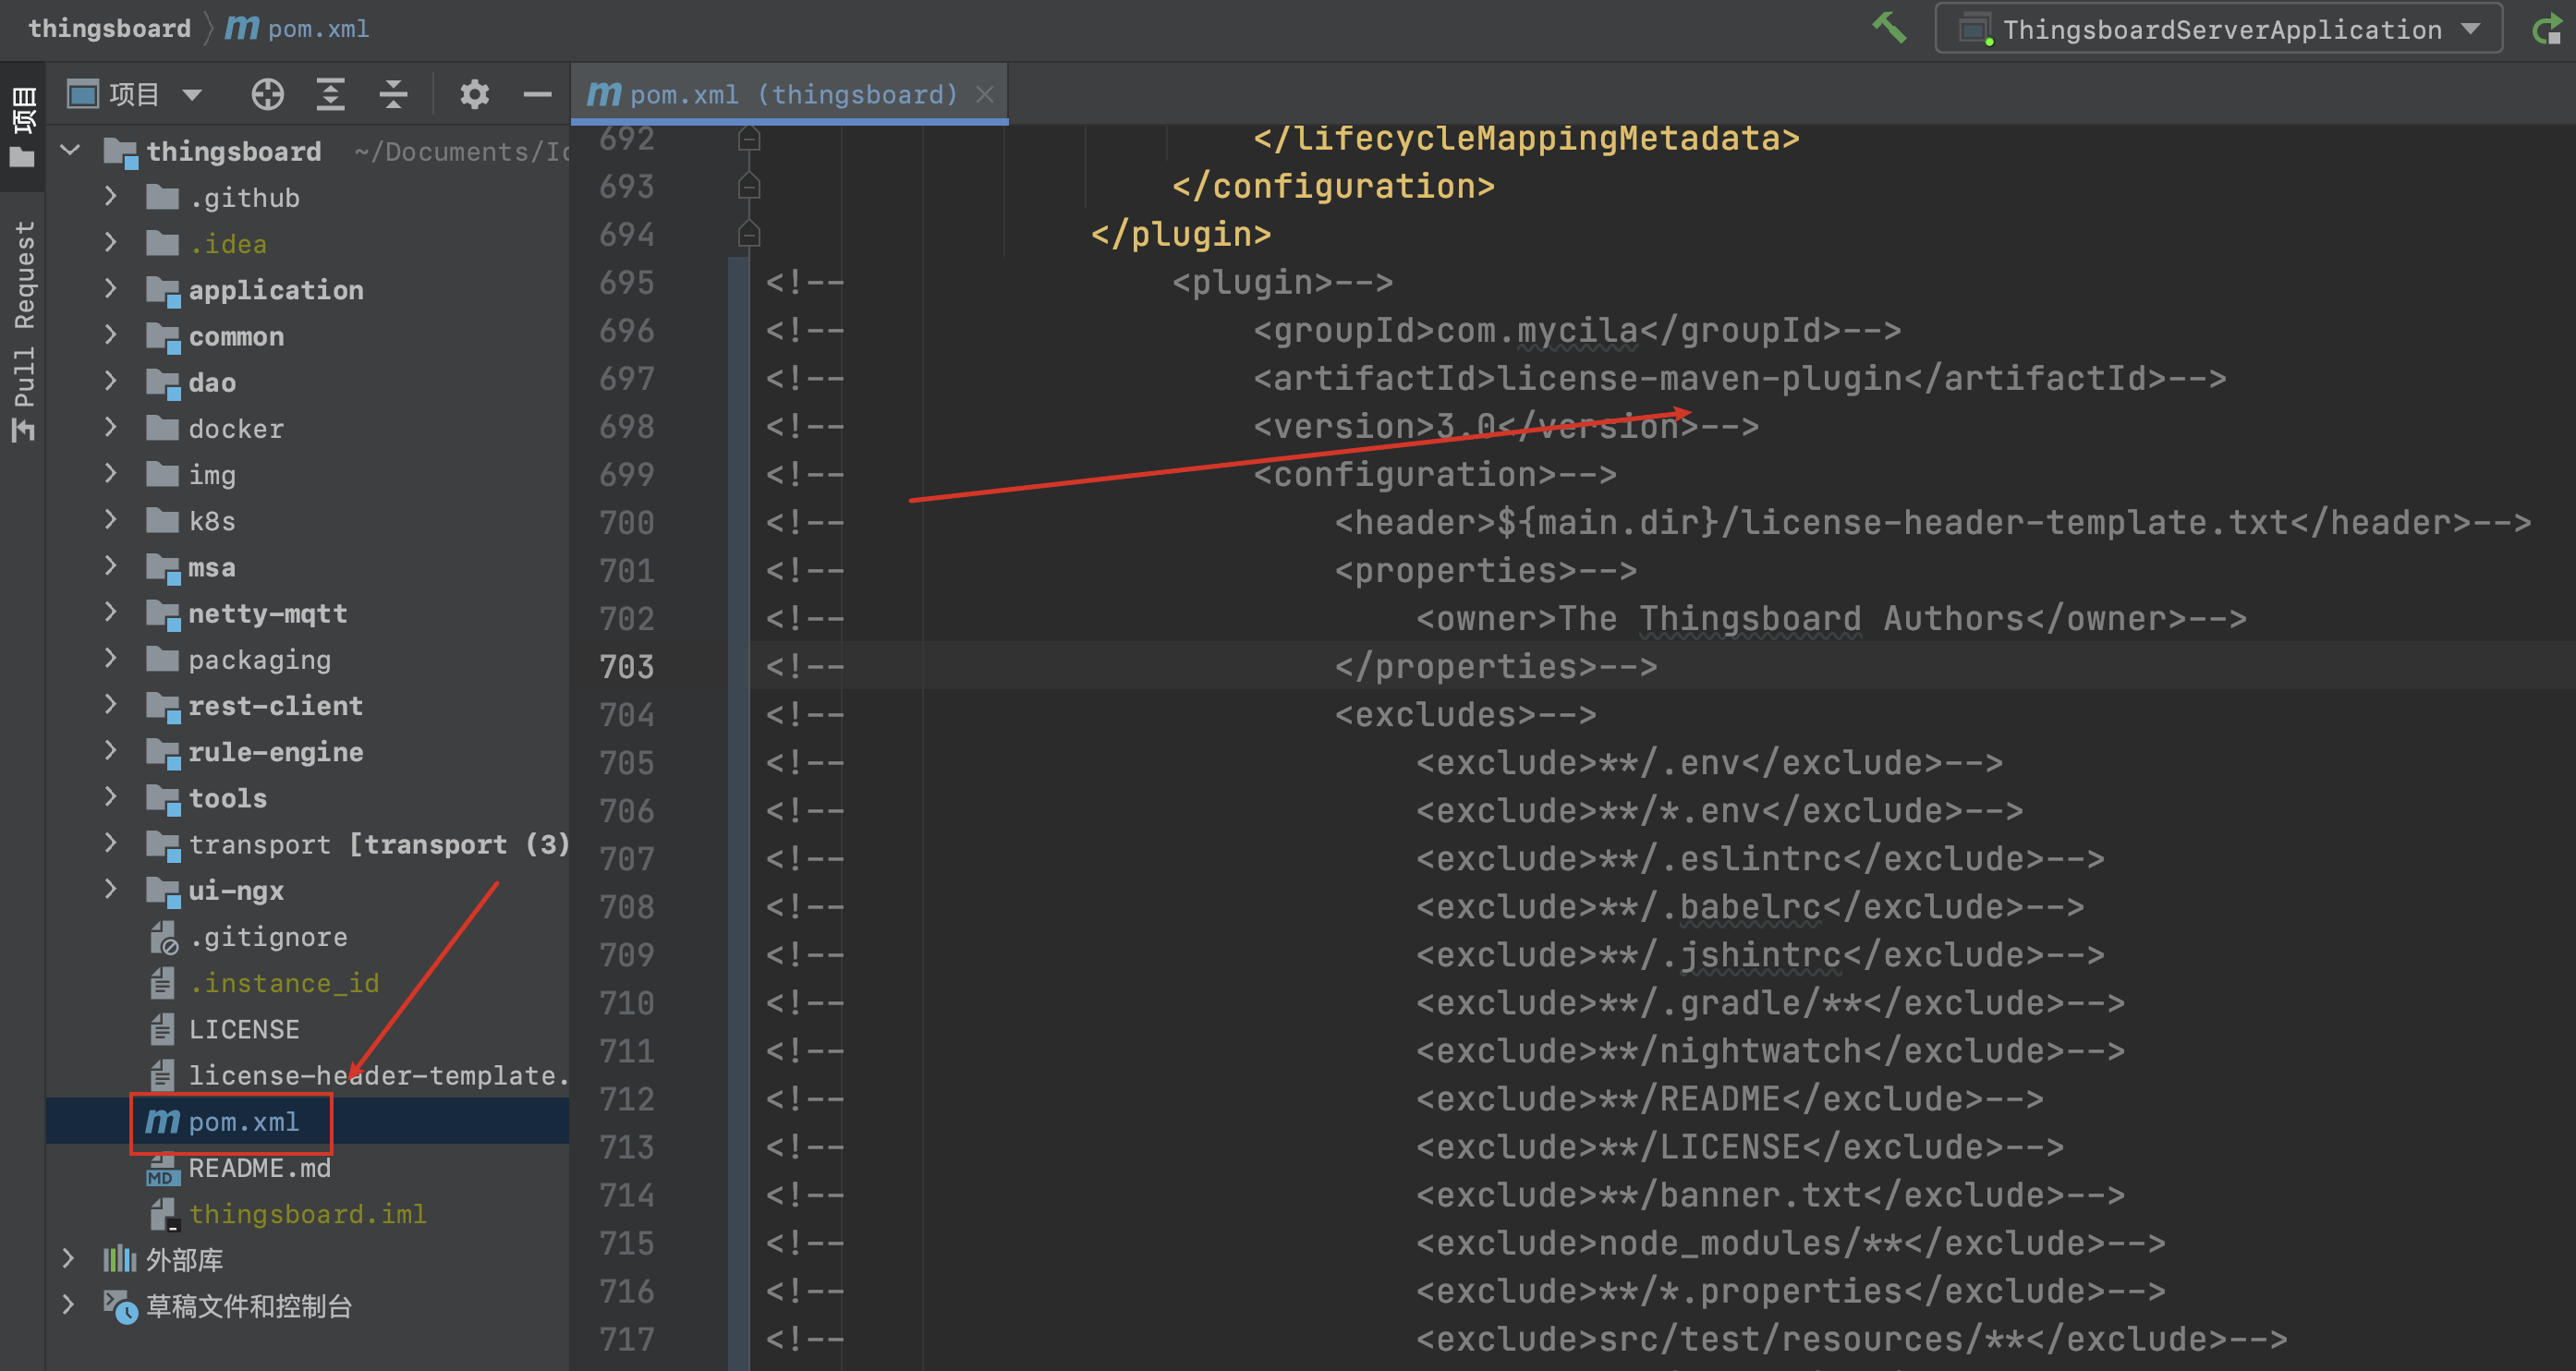This screenshot has height=1371, width=2576.
Task: Click the thingsboard breadcrumb in the navigation bar
Action: (x=109, y=29)
